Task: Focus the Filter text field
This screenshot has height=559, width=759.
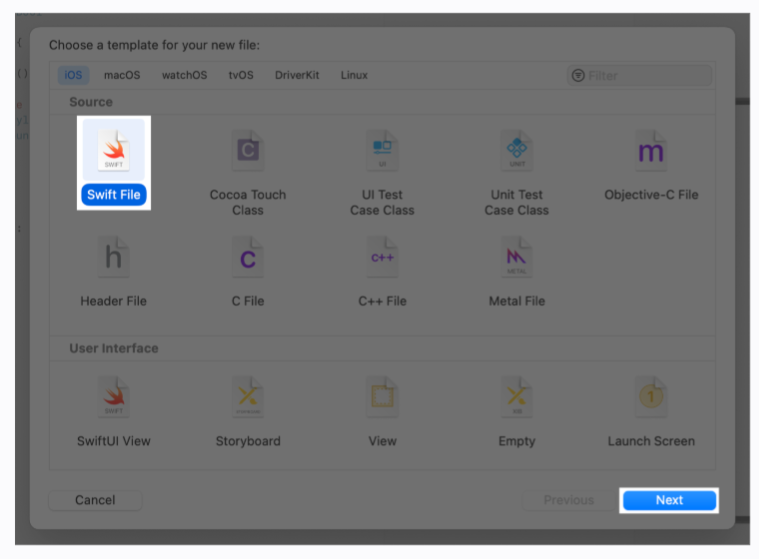Action: 639,76
